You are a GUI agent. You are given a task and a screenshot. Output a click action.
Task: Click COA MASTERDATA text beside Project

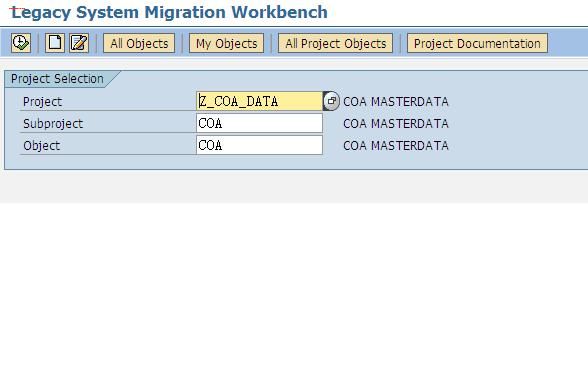point(396,102)
